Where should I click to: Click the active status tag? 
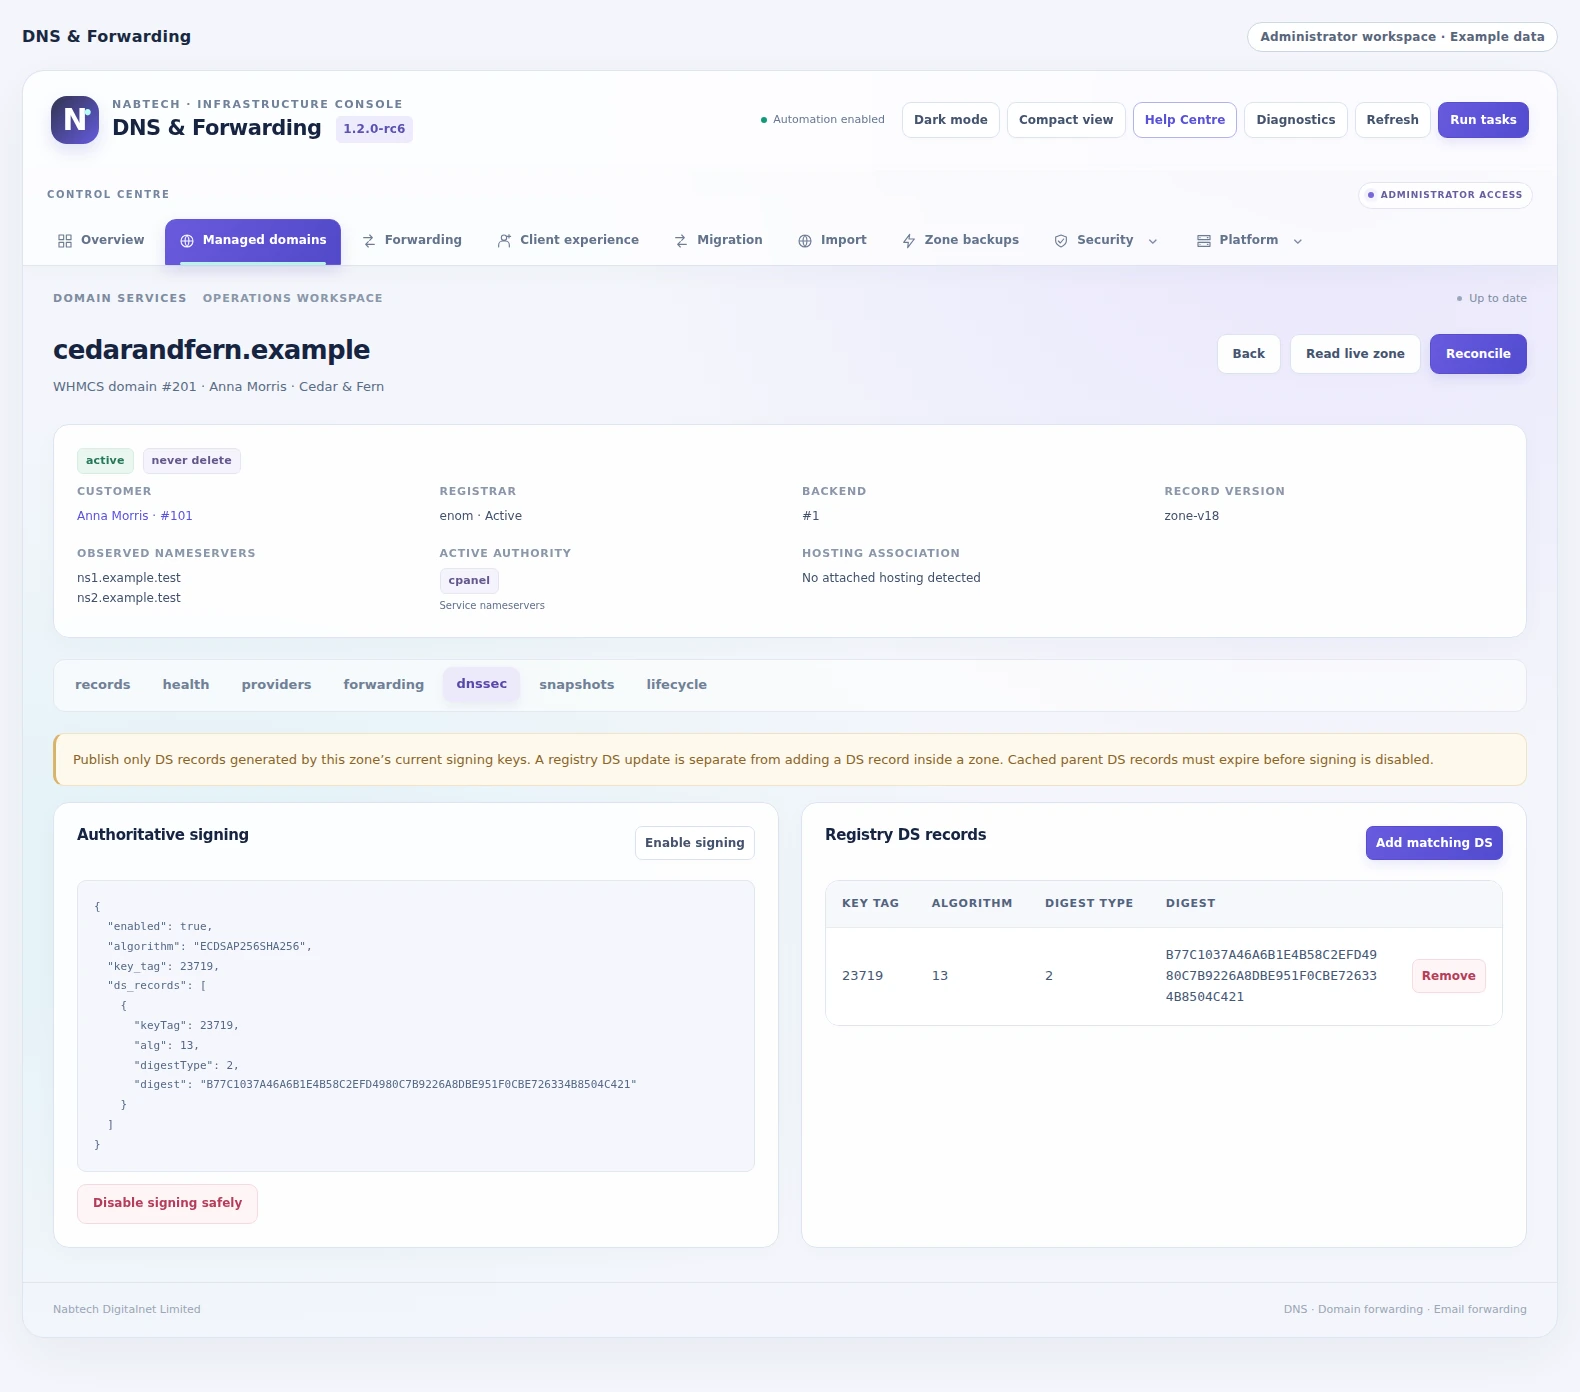(105, 461)
